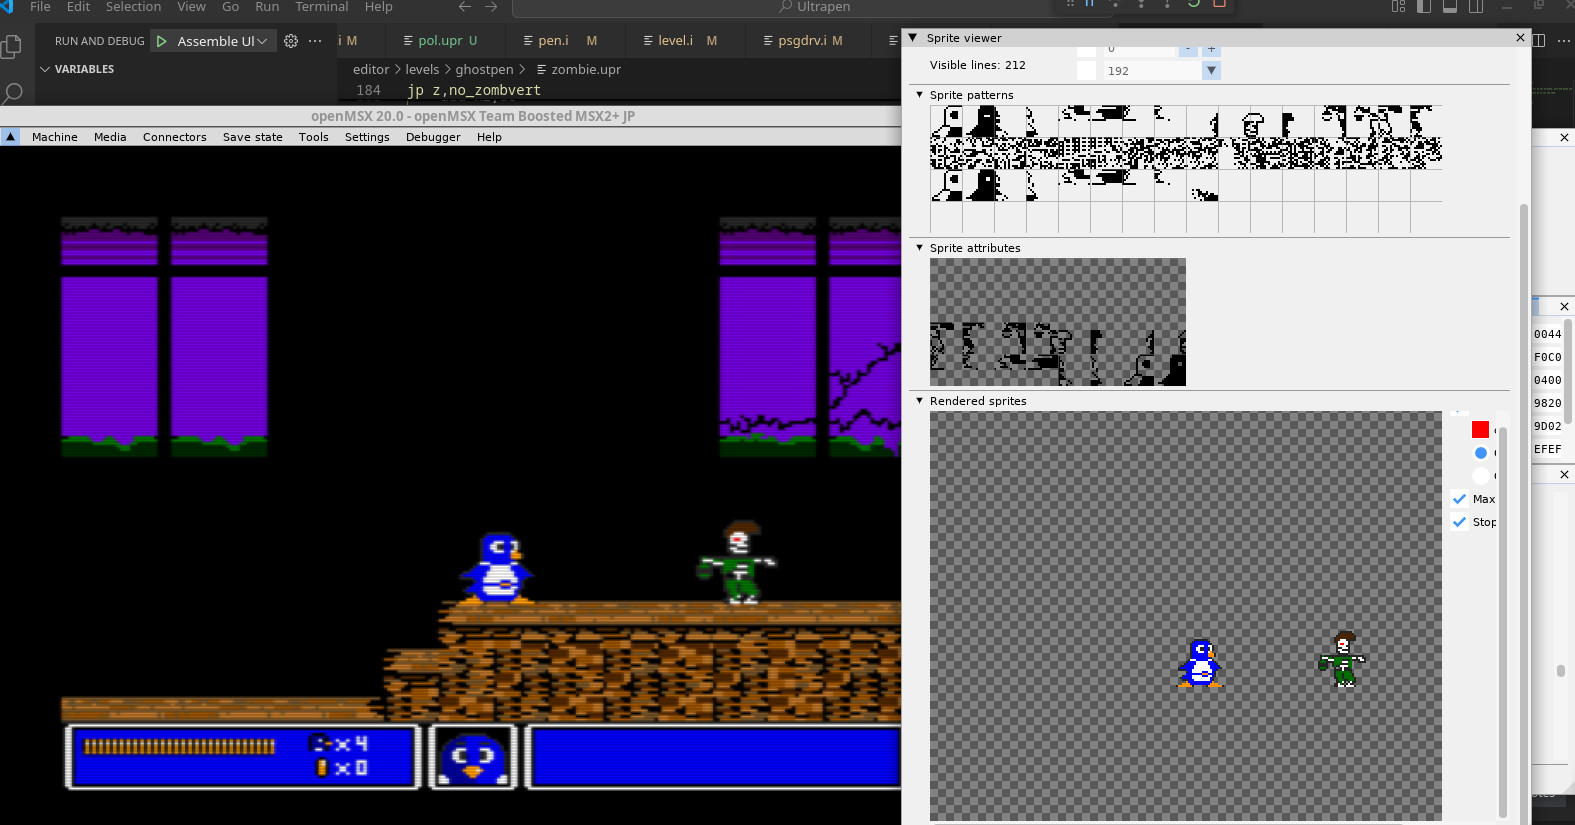Stop debugging with the red square icon

tap(1220, 4)
